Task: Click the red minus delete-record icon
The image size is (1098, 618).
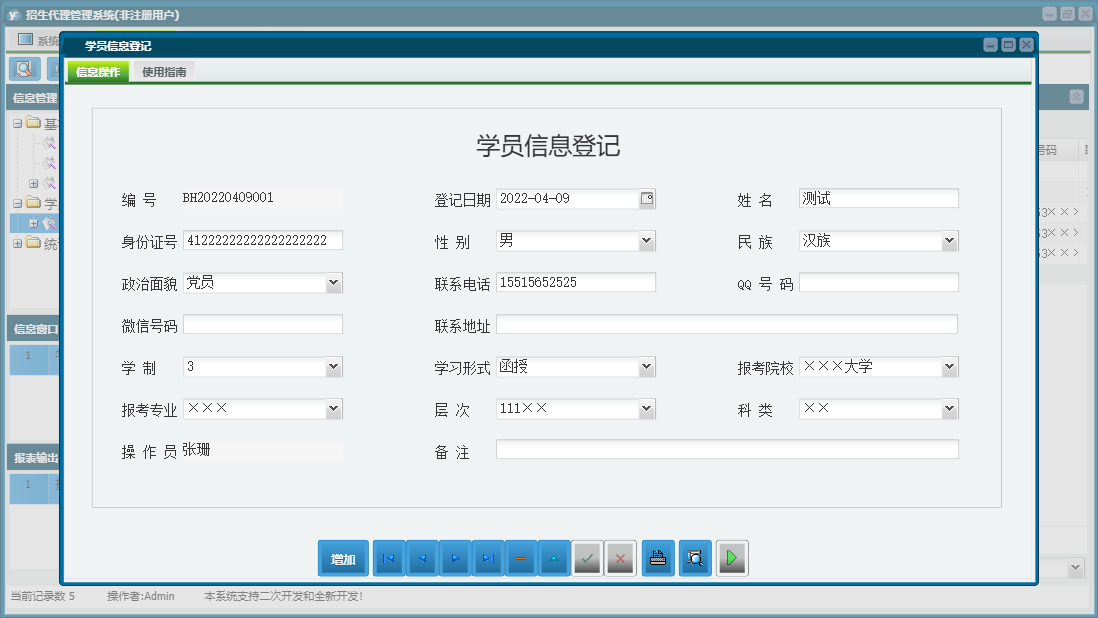Action: coord(521,559)
